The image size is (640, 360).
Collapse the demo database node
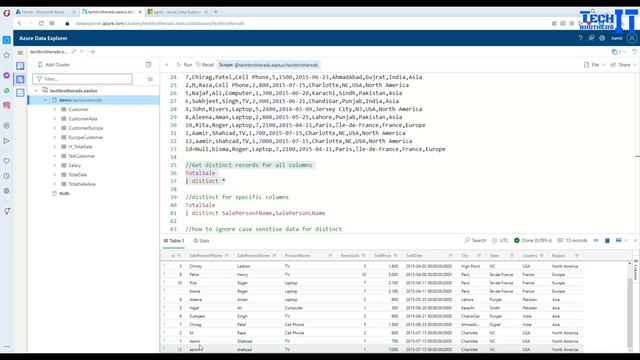click(45, 100)
